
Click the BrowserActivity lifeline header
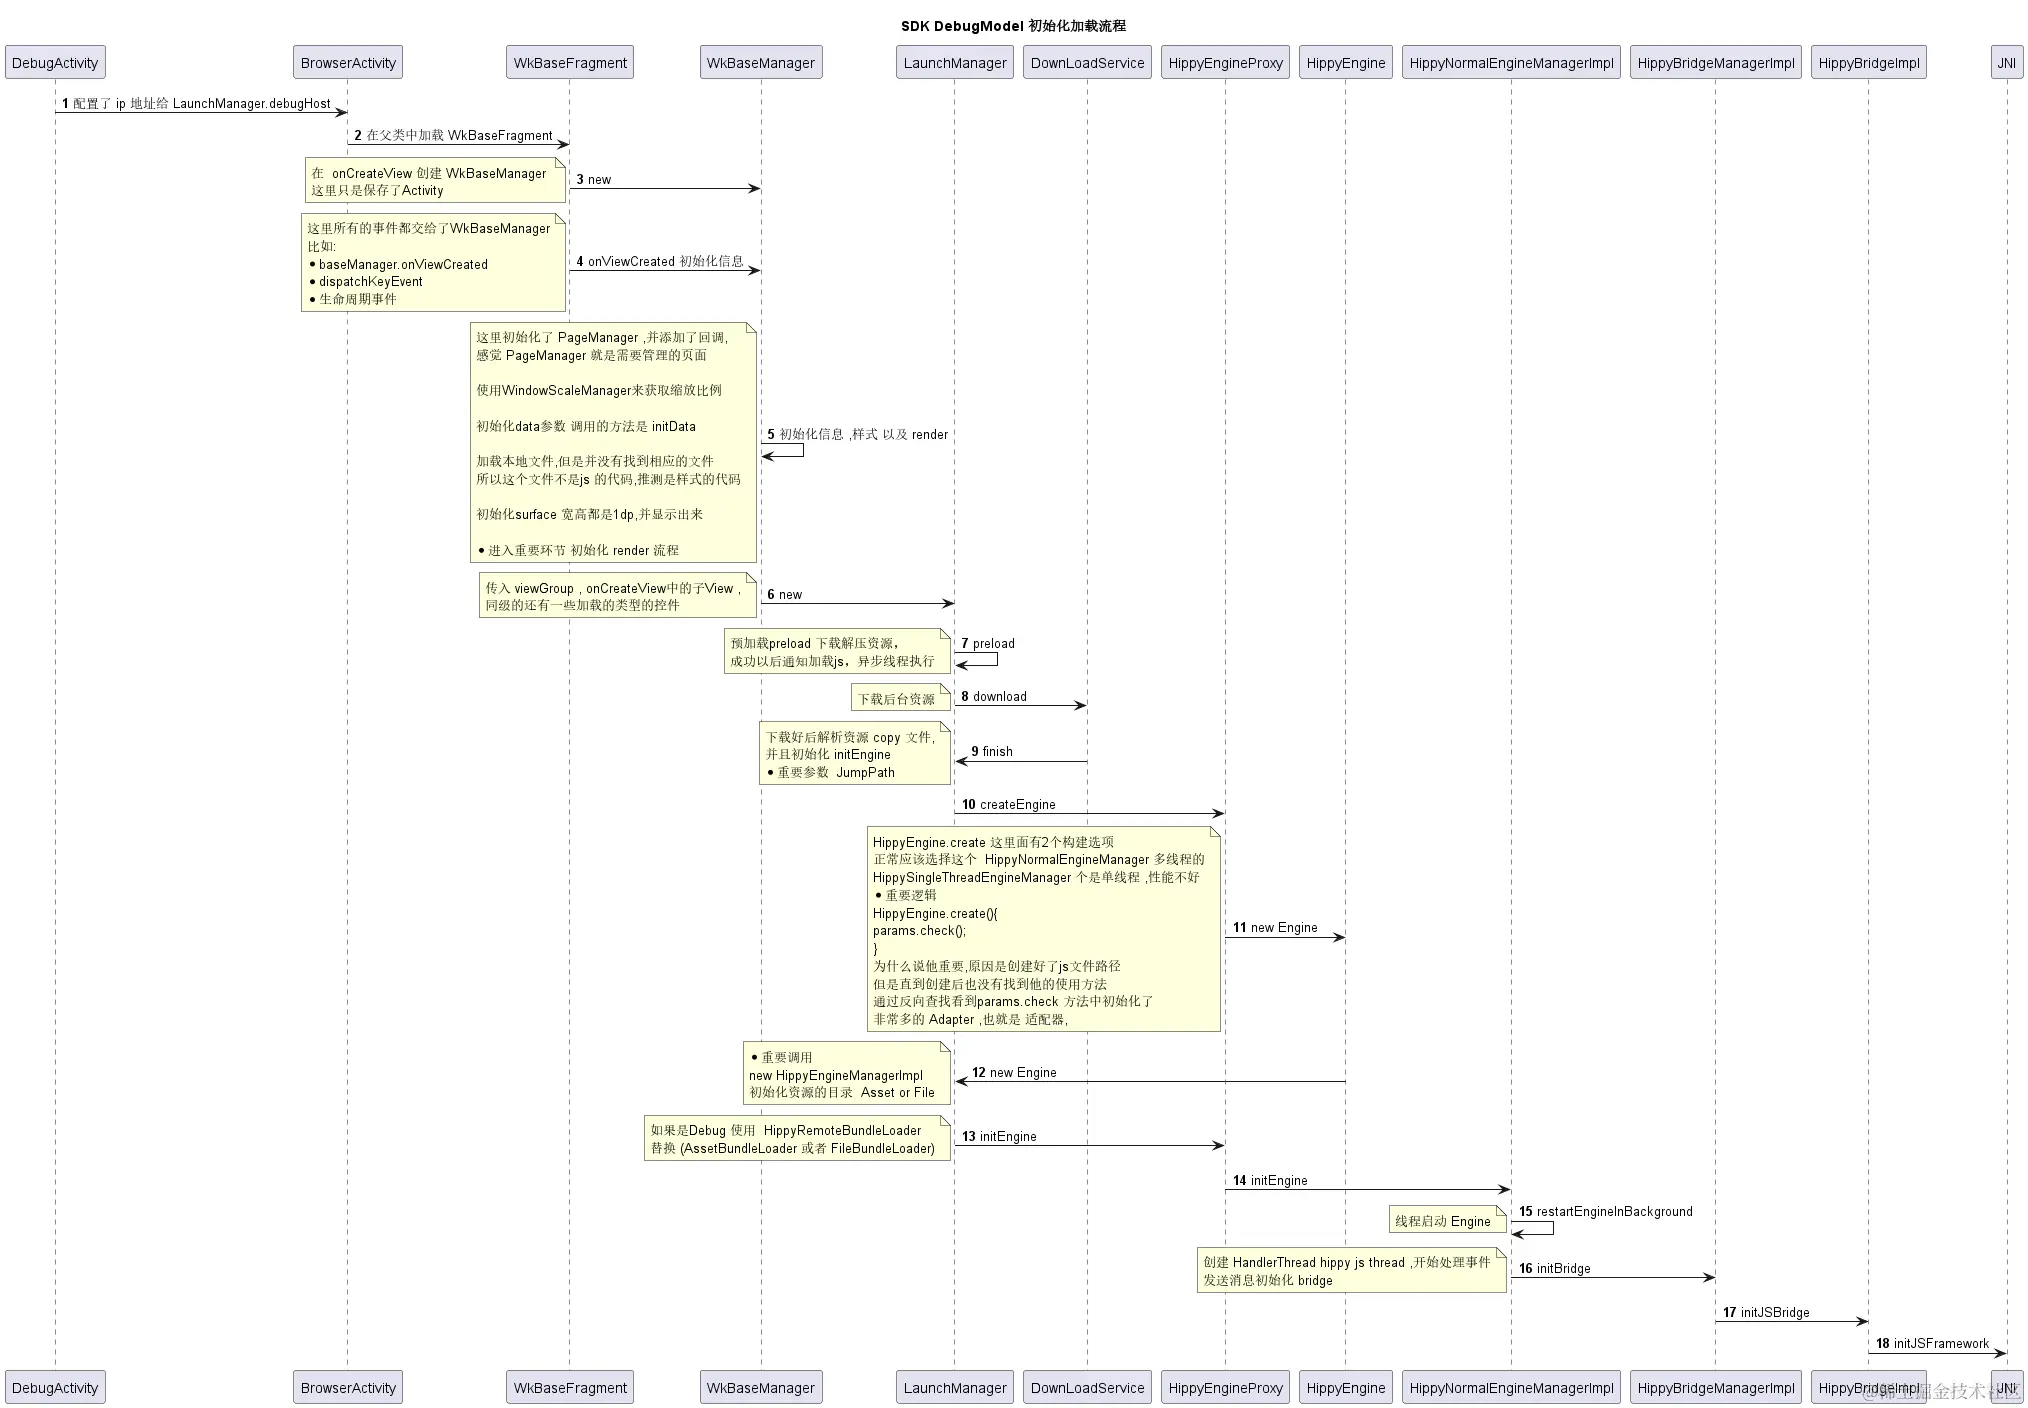[x=347, y=62]
